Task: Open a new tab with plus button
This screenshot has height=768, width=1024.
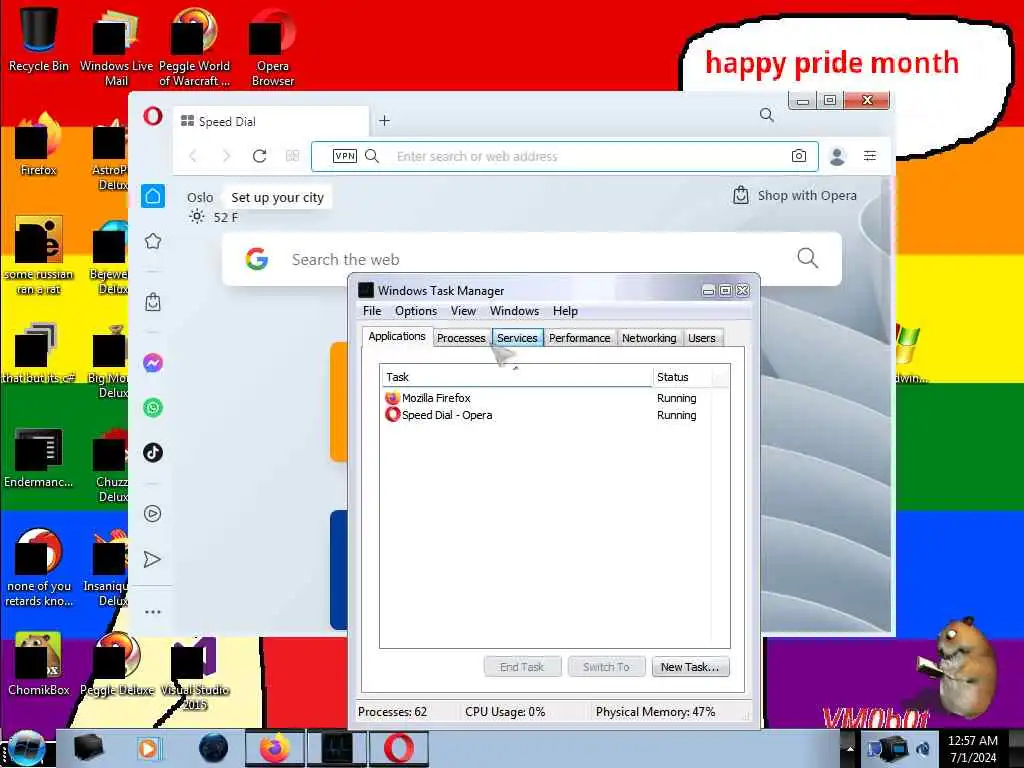Action: (384, 120)
